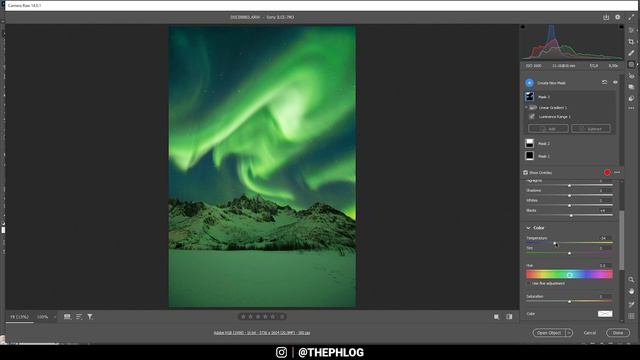The image size is (640, 360).
Task: Open Camera Raw preferences gear
Action: pyautogui.click(x=618, y=17)
